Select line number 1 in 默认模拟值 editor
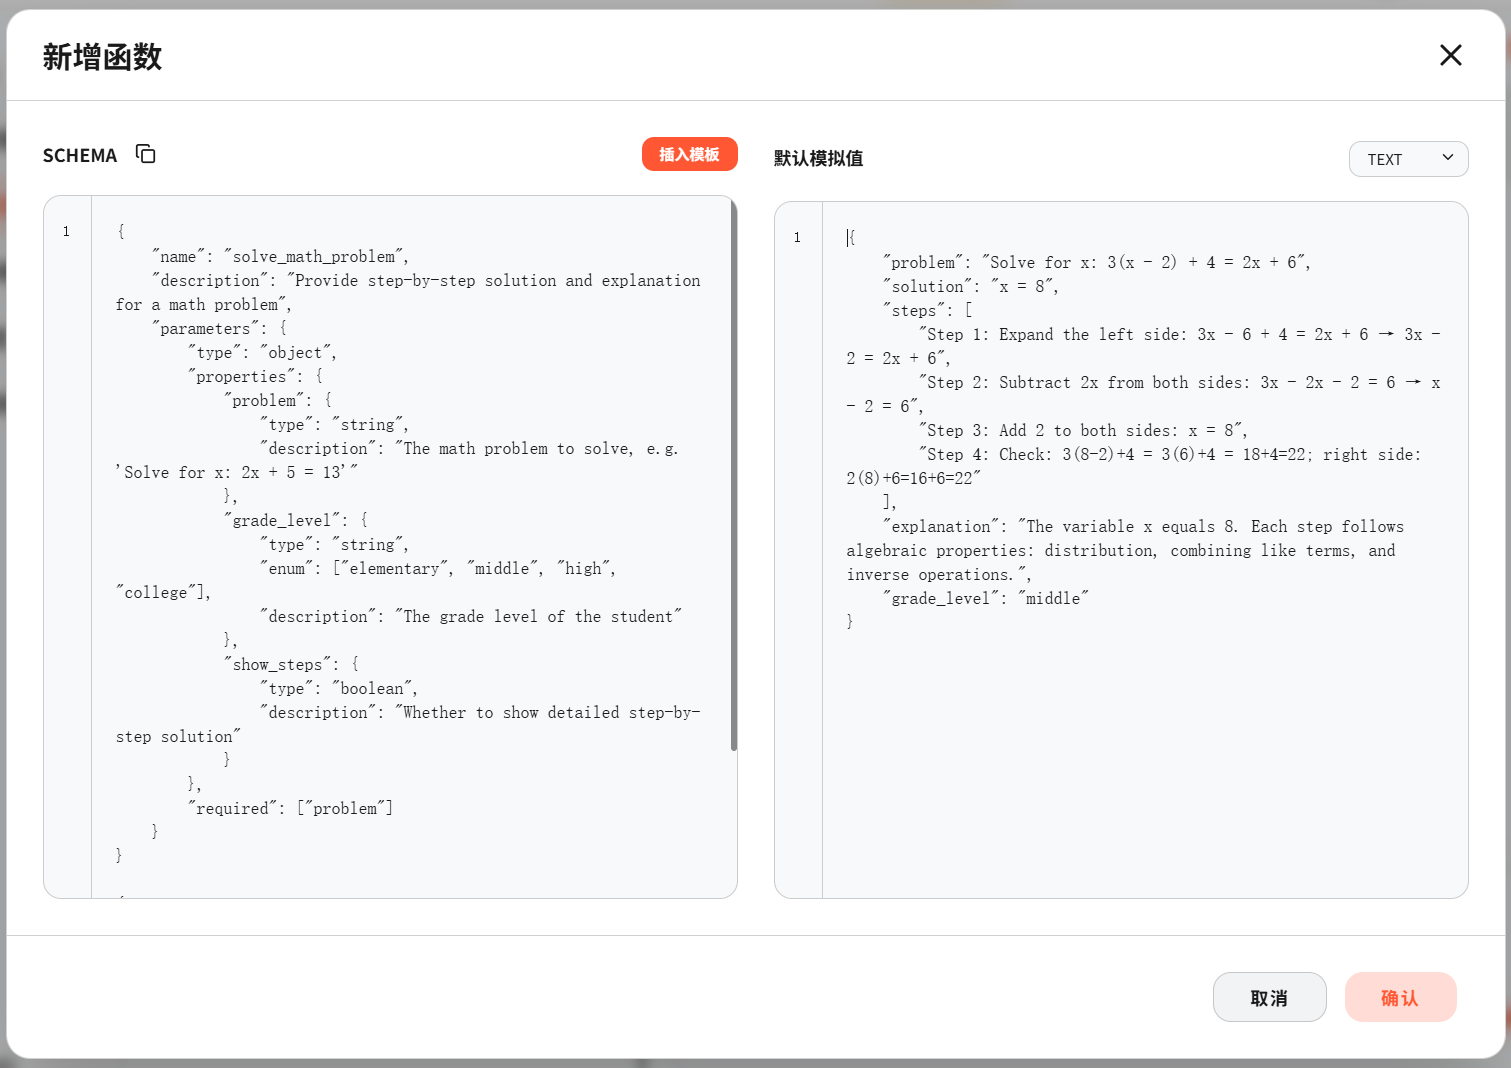This screenshot has height=1068, width=1511. [797, 238]
